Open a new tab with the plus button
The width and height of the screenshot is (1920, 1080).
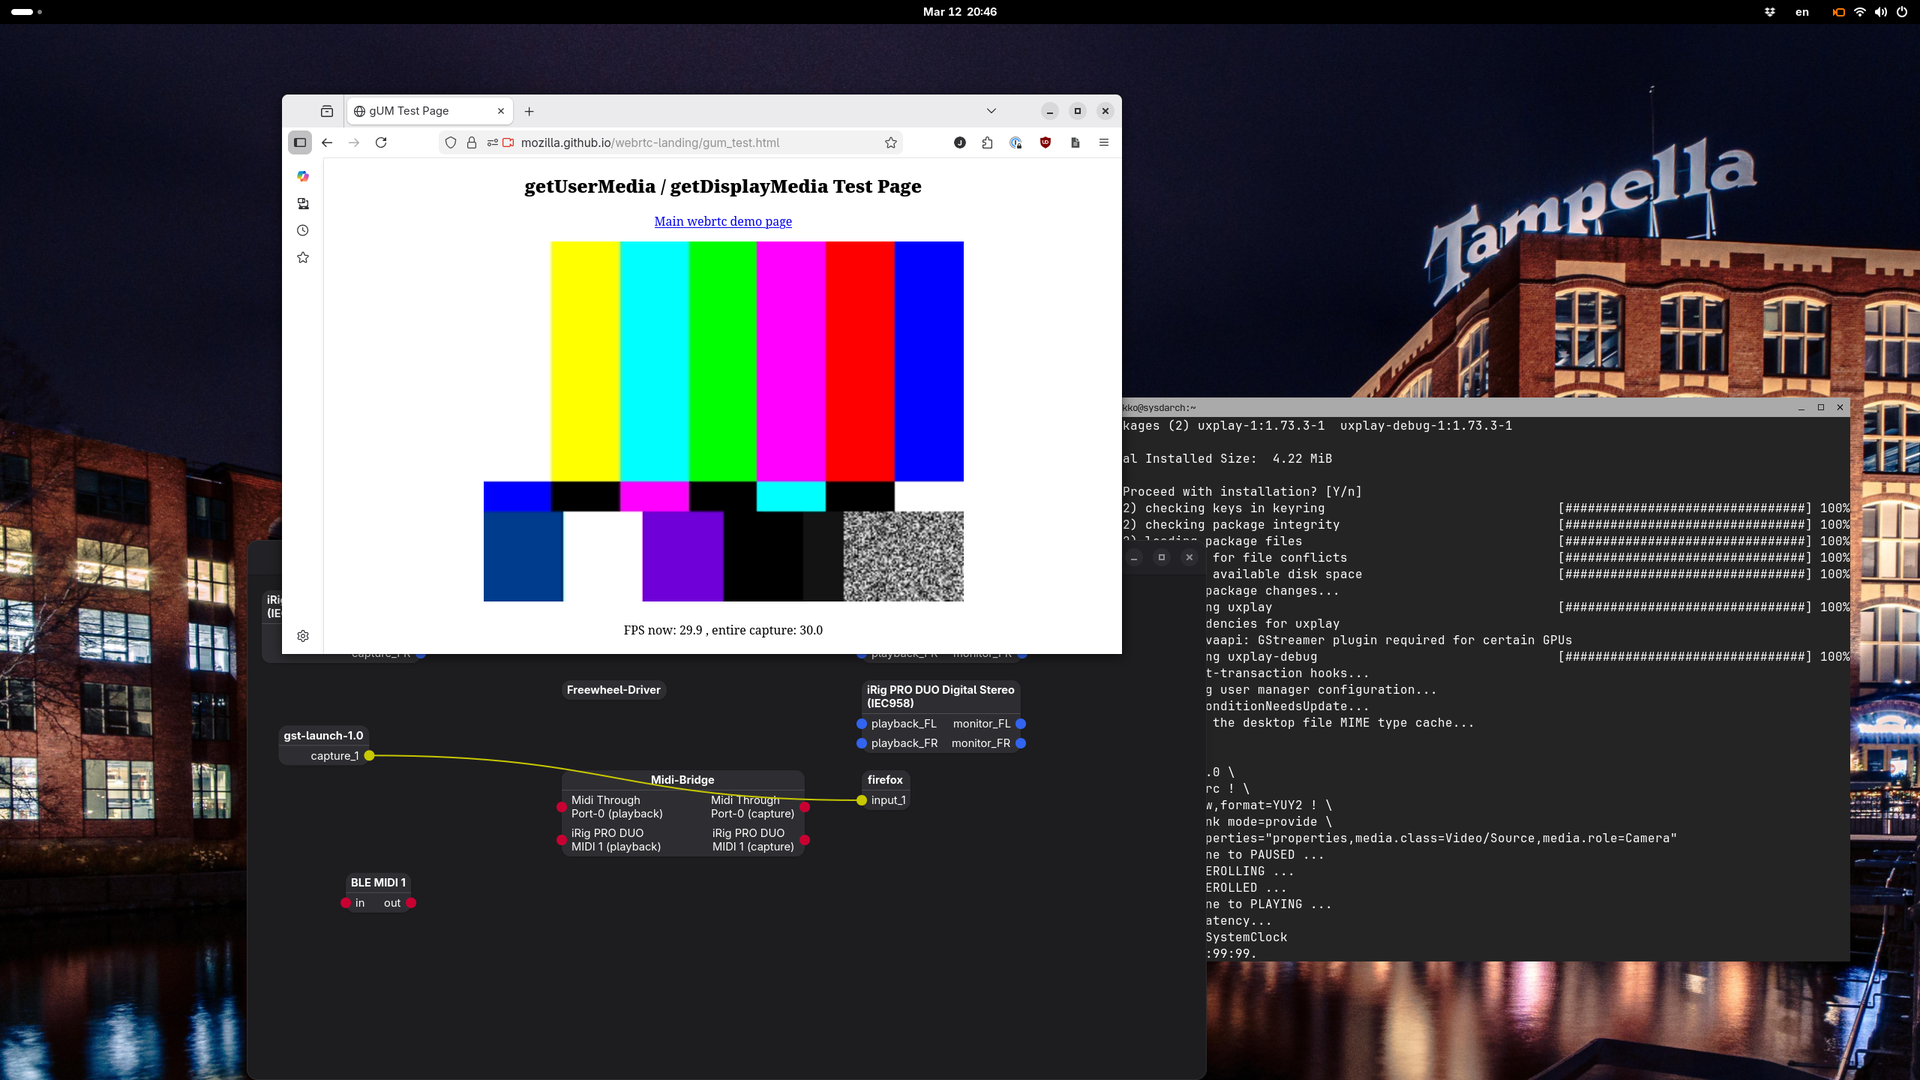tap(529, 111)
